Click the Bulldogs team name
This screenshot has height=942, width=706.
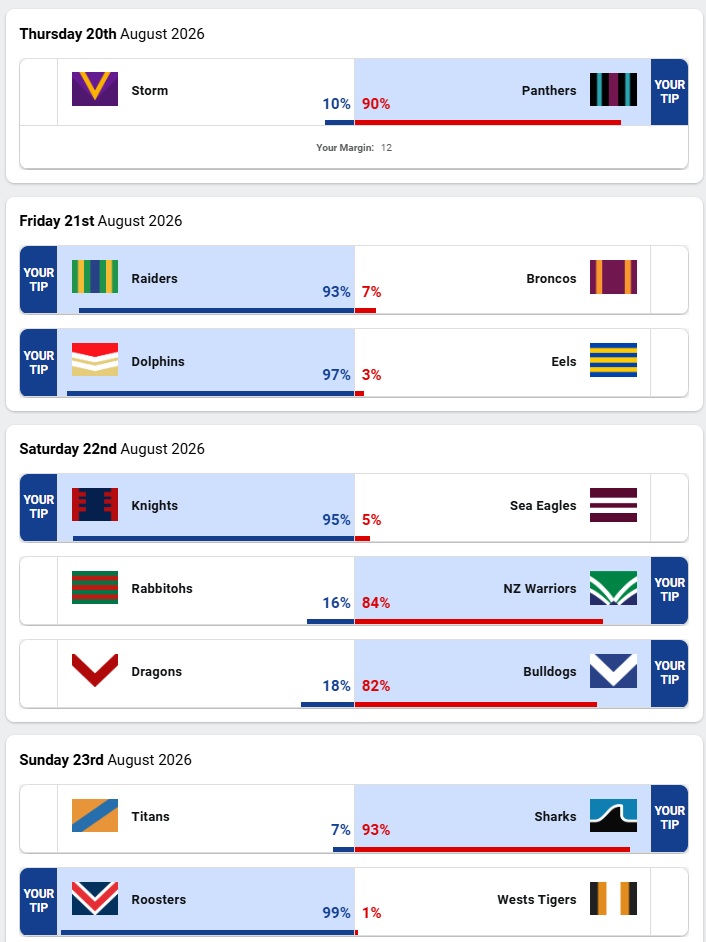550,672
